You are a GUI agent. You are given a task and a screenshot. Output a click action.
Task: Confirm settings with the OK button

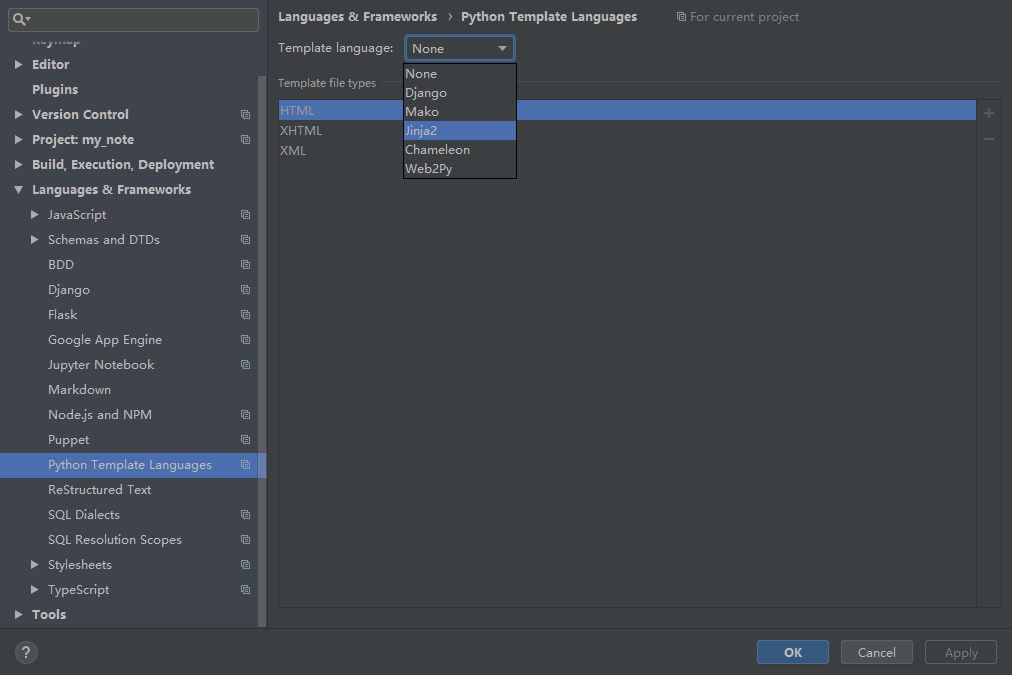[x=793, y=652]
